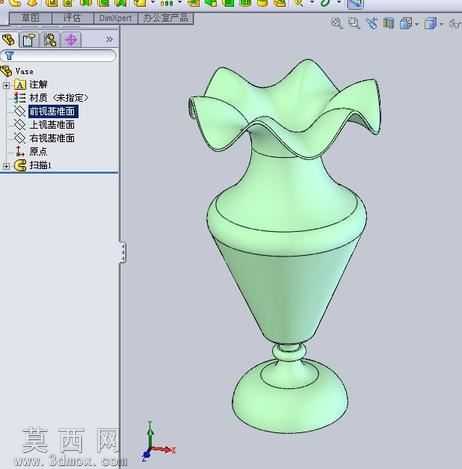
Task: Switch to the DimXpert tab
Action: tap(115, 18)
